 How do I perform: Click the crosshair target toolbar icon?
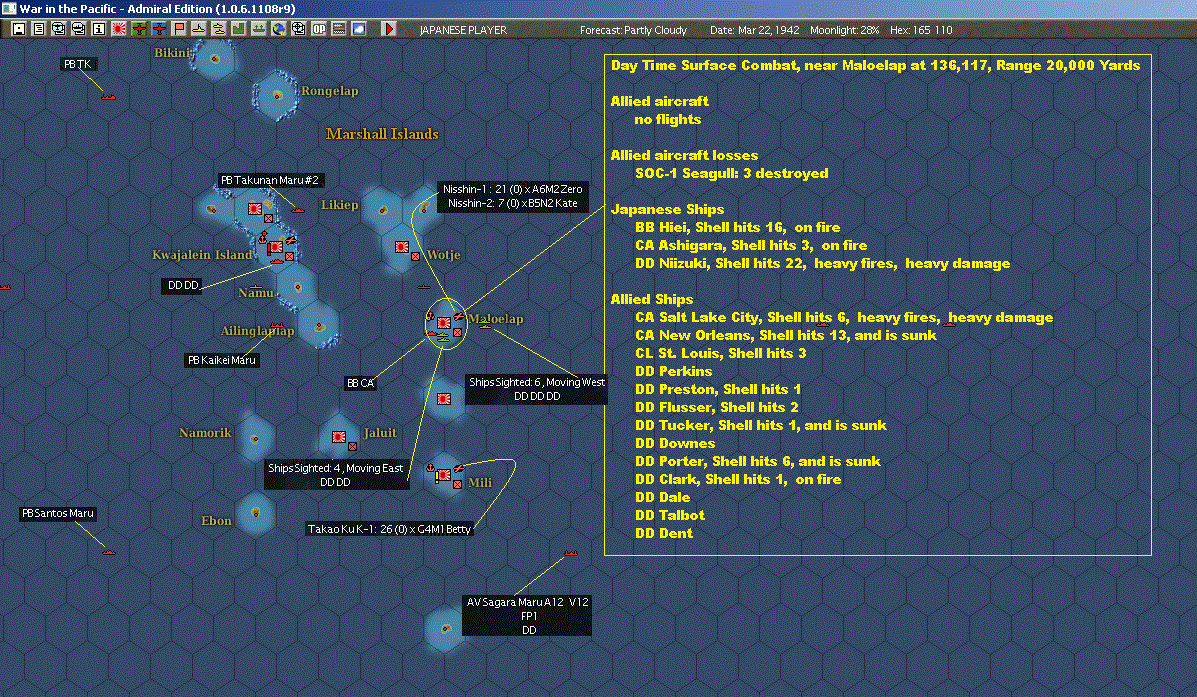pyautogui.click(x=298, y=29)
